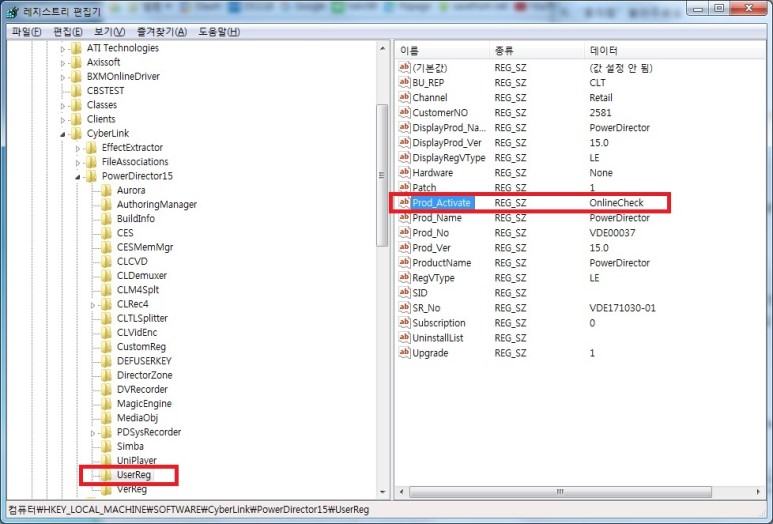Collapse the PowerDirector15 key
The image size is (773, 524).
click(x=77, y=177)
